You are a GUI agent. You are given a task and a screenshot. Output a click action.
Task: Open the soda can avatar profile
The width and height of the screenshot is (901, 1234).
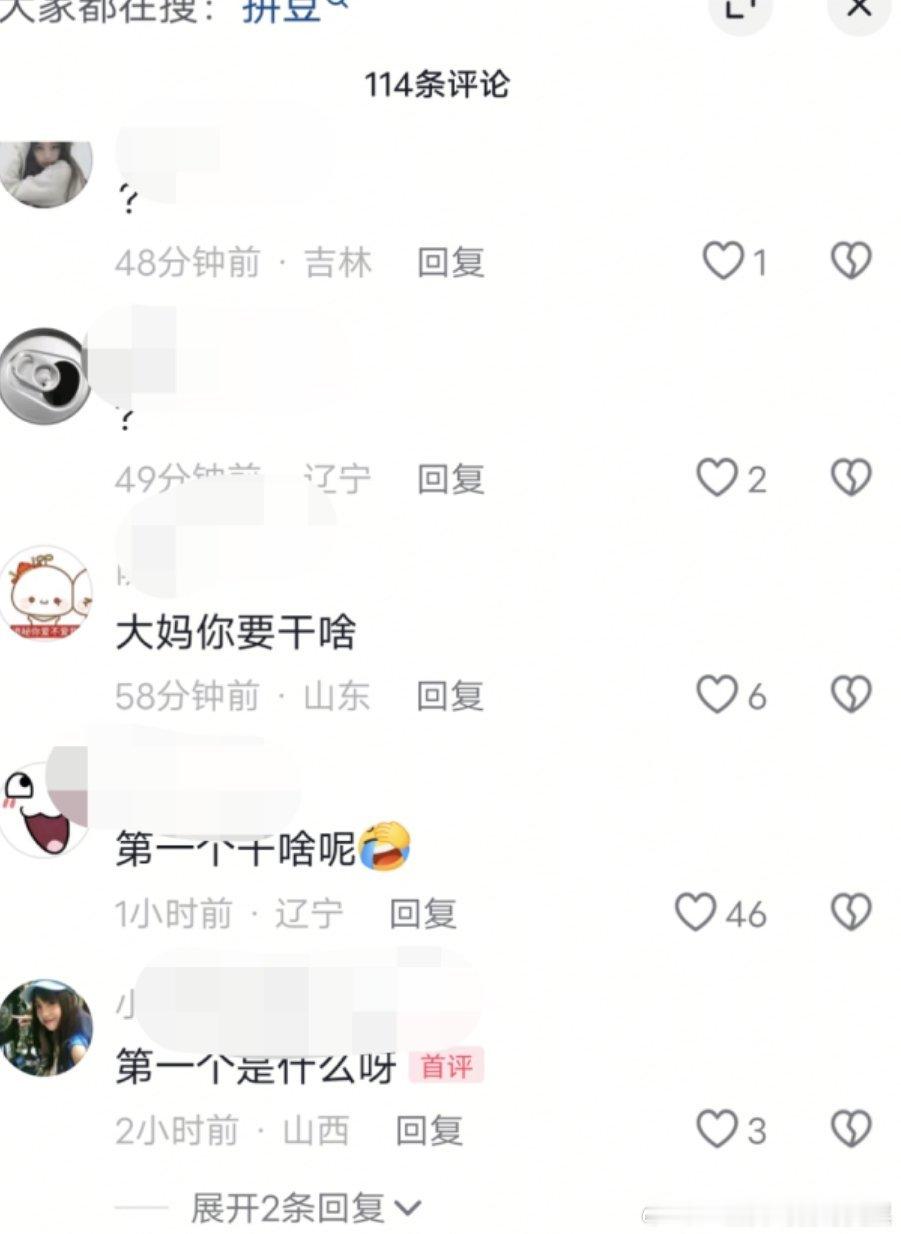(45, 375)
